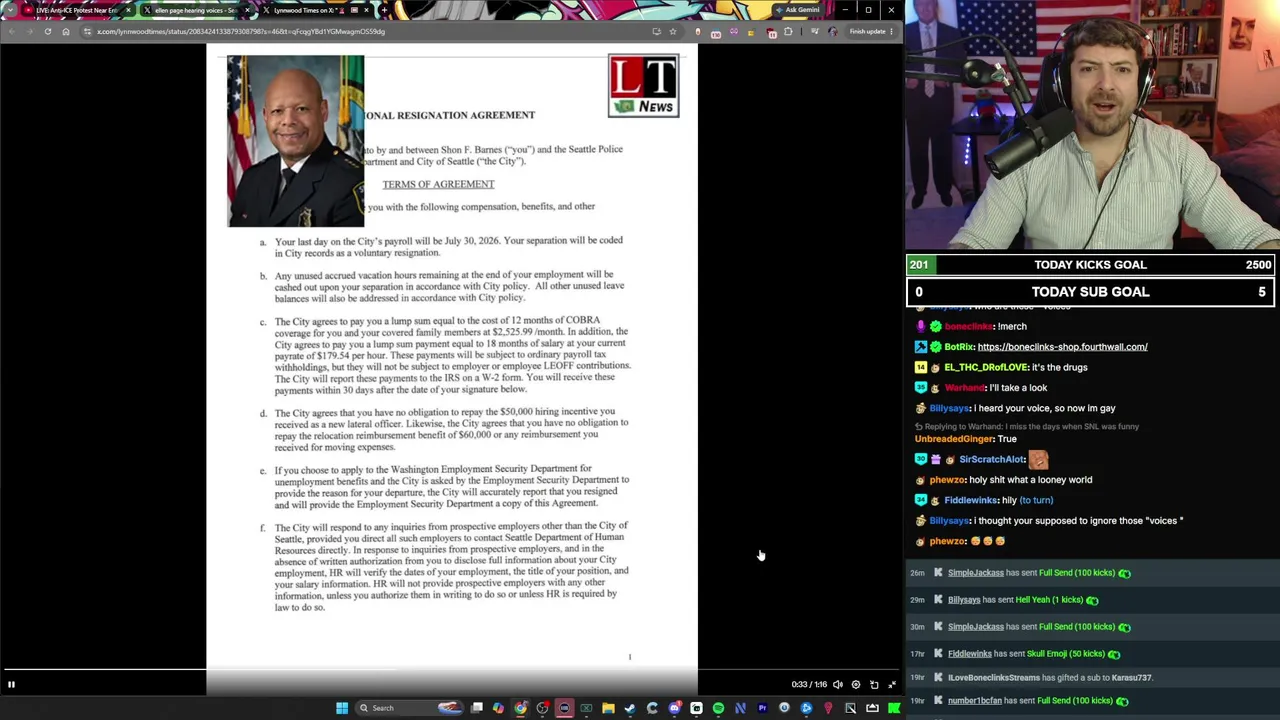Open a new browser tab

click(384, 10)
